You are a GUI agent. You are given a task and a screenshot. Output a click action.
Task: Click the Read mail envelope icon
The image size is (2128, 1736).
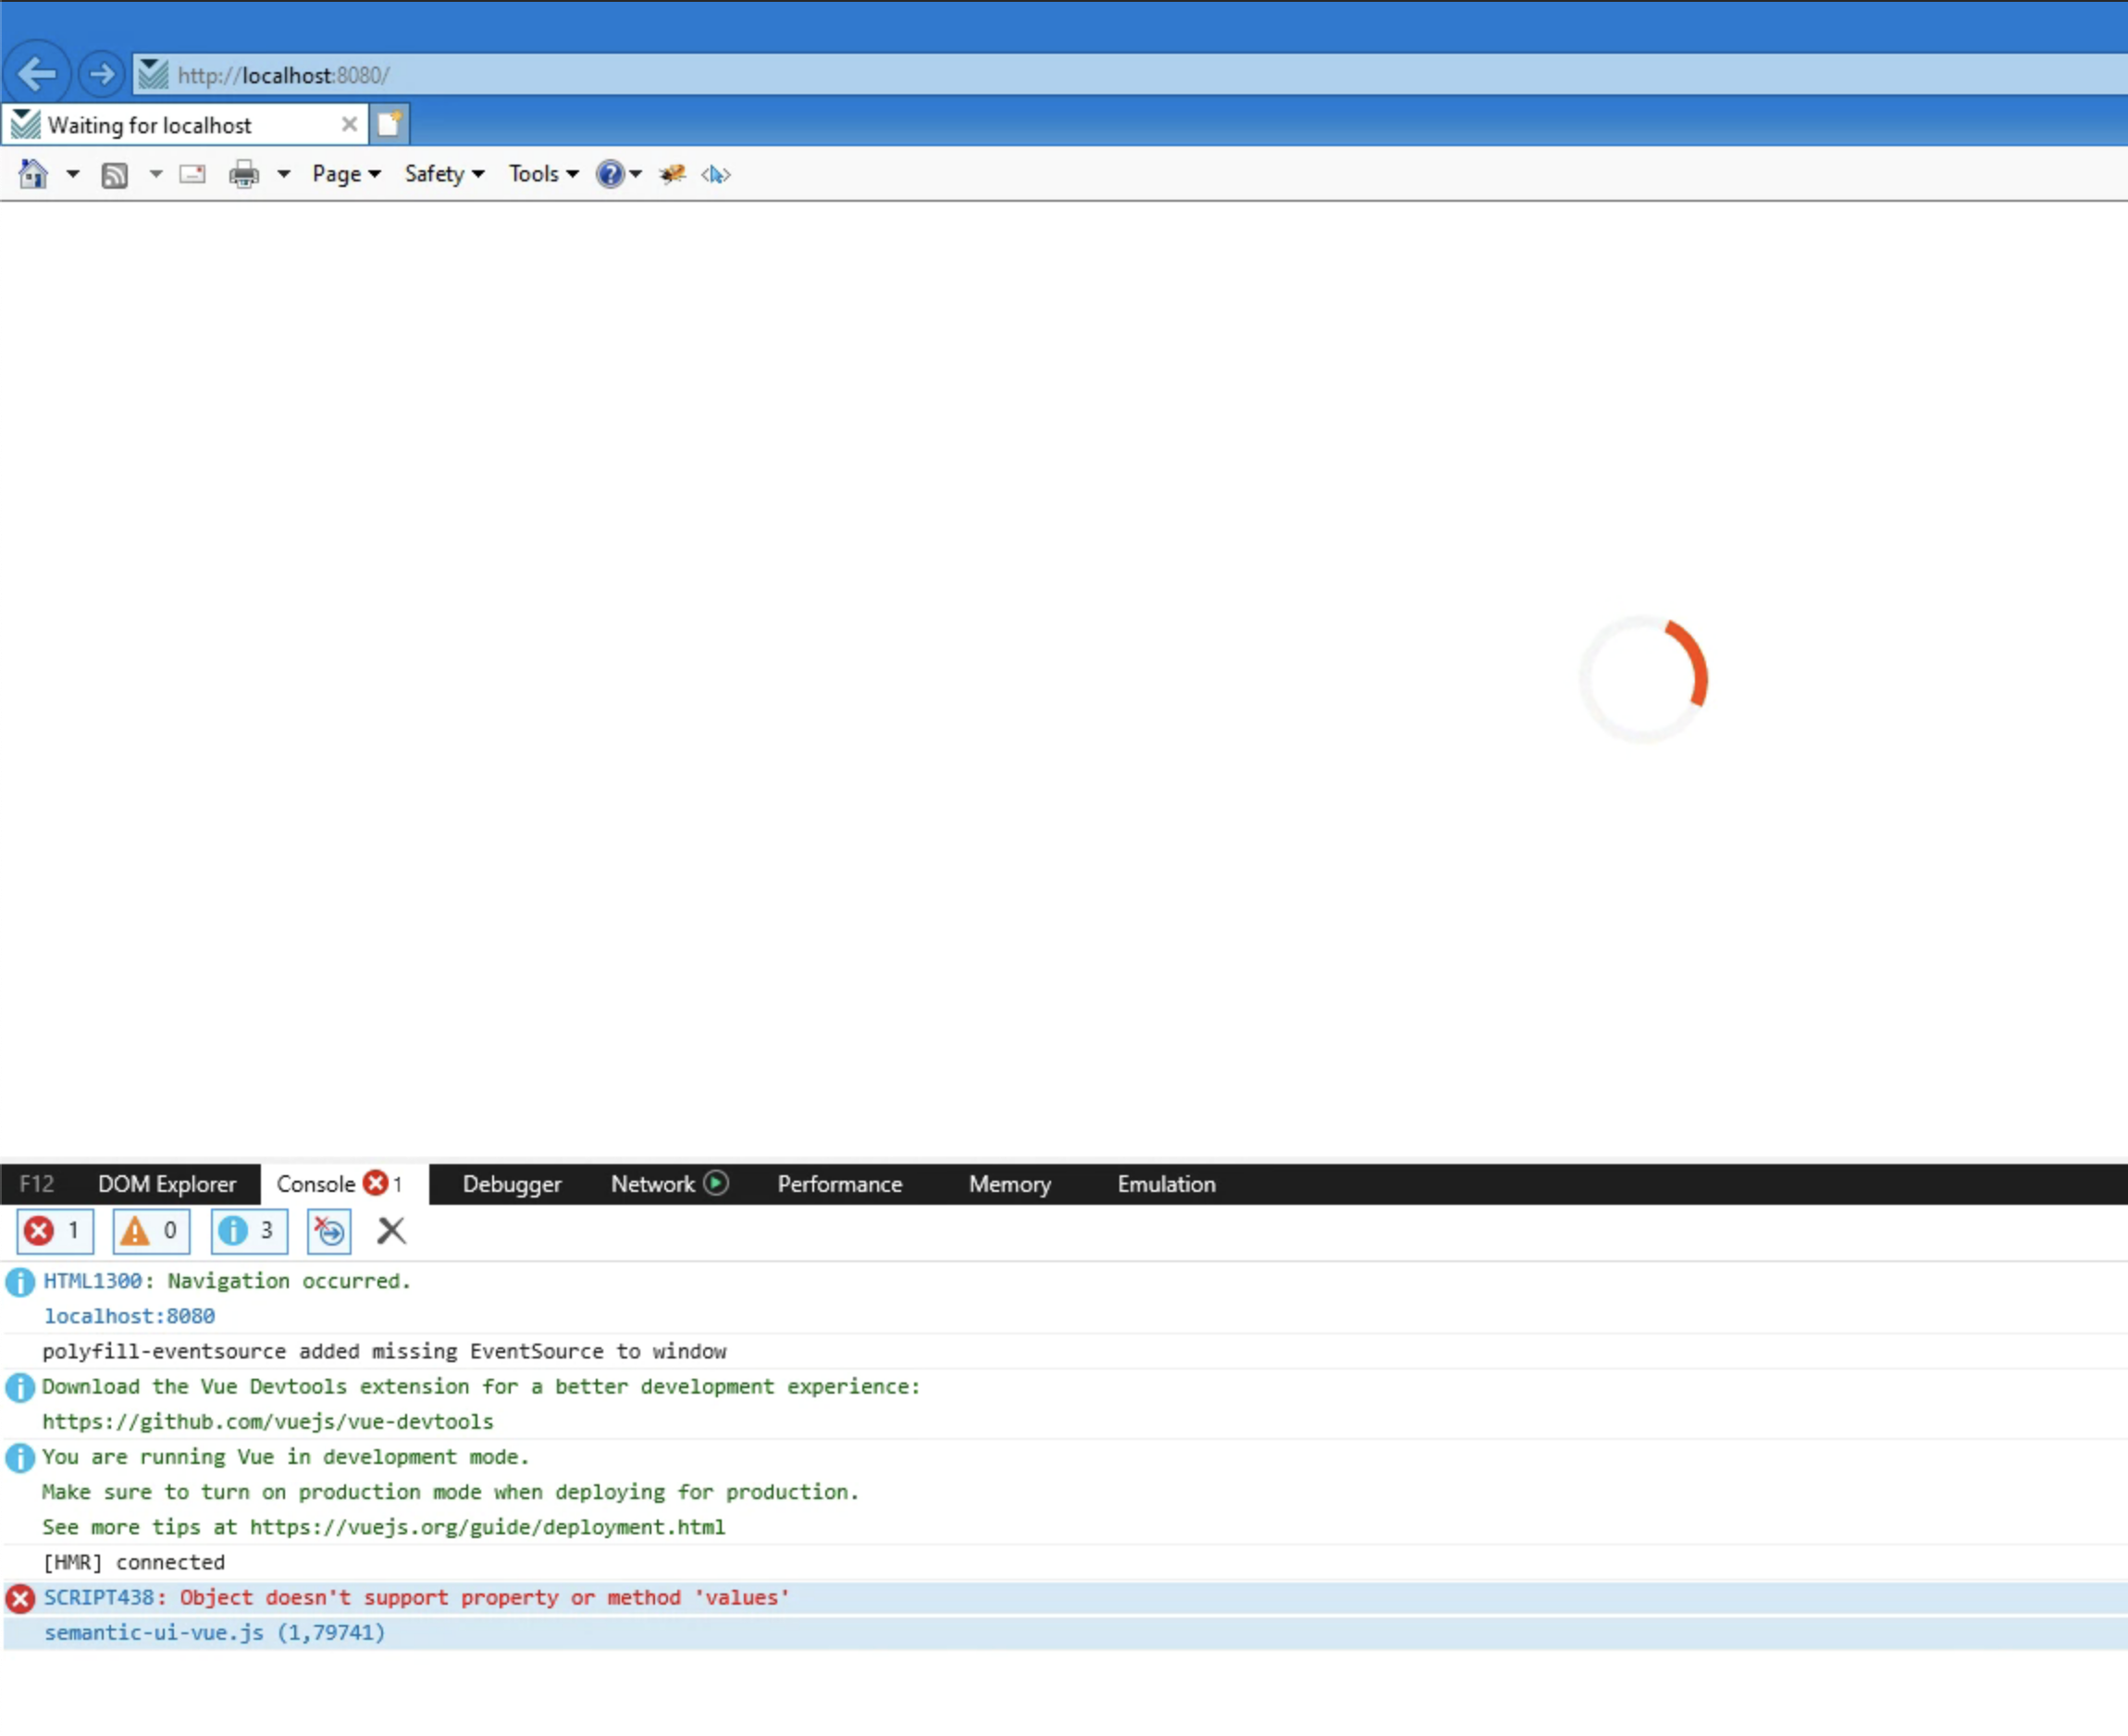pos(191,174)
